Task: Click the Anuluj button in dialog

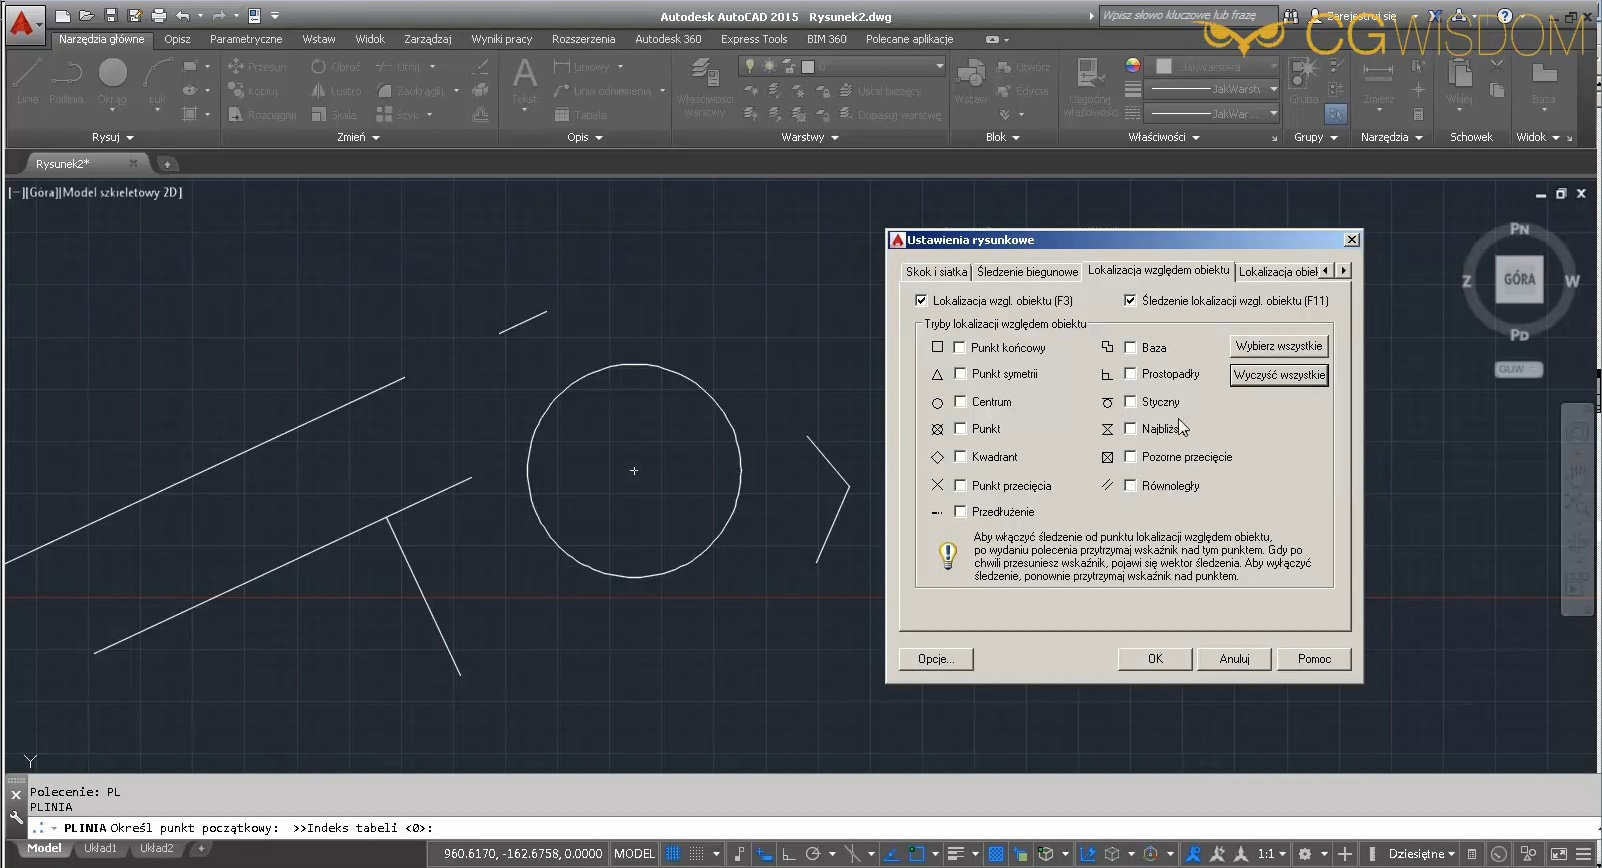Action: click(x=1234, y=659)
